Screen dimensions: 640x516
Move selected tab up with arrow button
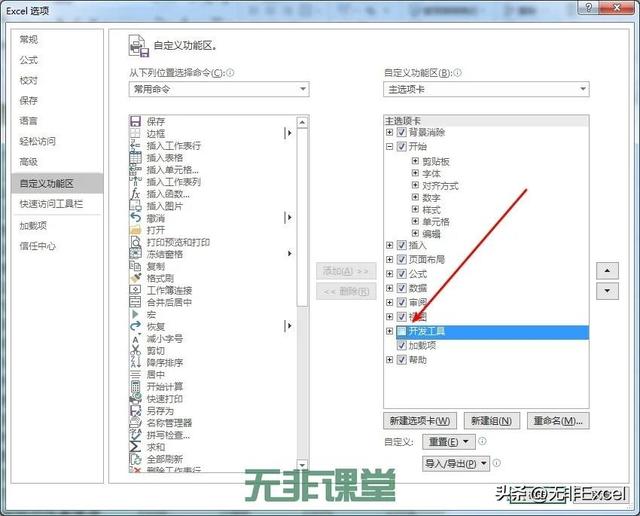click(x=607, y=270)
